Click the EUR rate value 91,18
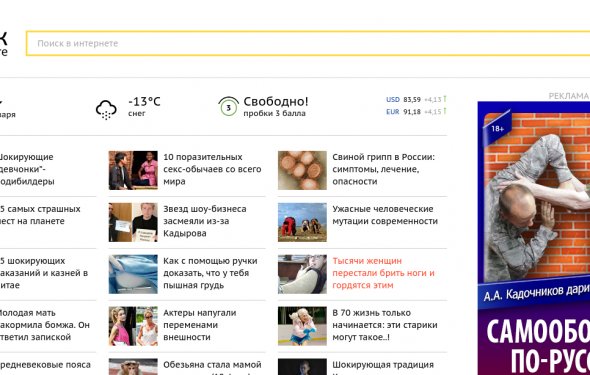Screen dimensions: 590x375 click(x=412, y=112)
